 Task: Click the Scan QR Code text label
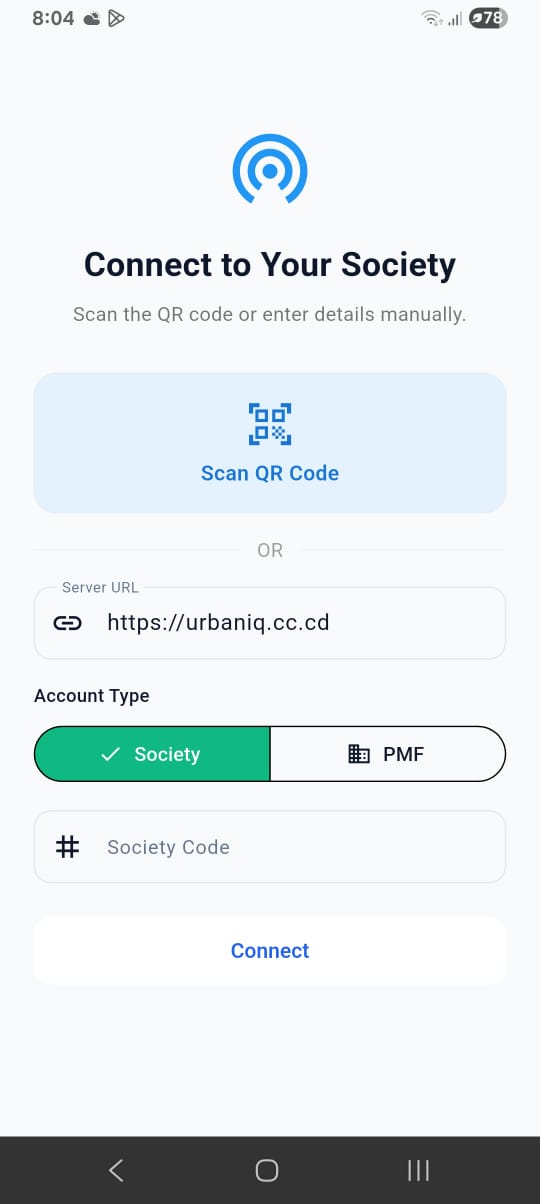click(270, 473)
